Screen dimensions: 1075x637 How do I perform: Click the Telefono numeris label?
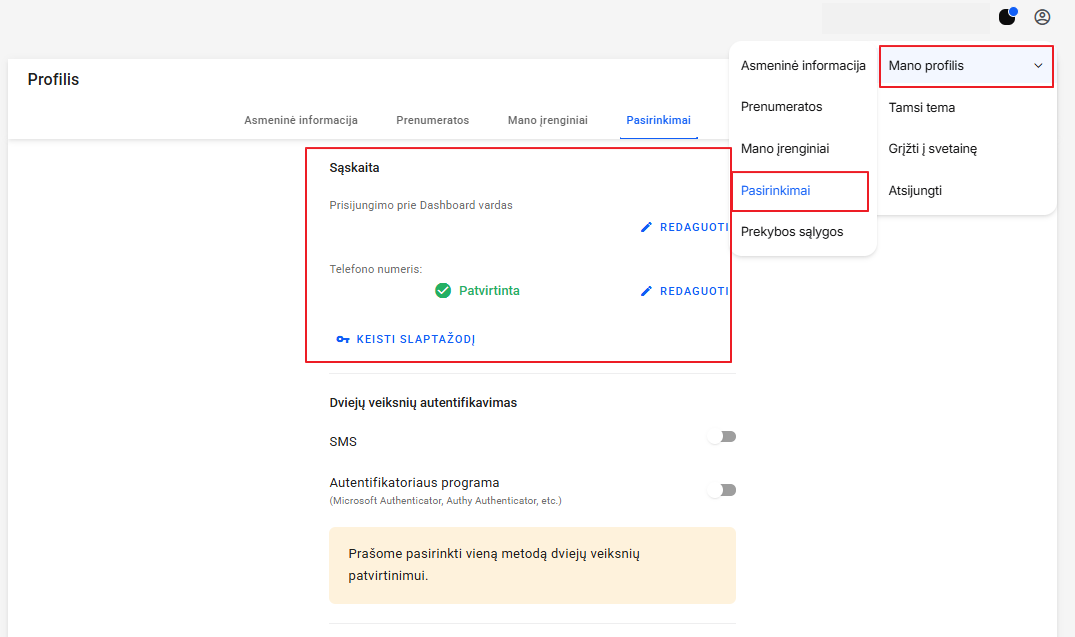coord(376,269)
